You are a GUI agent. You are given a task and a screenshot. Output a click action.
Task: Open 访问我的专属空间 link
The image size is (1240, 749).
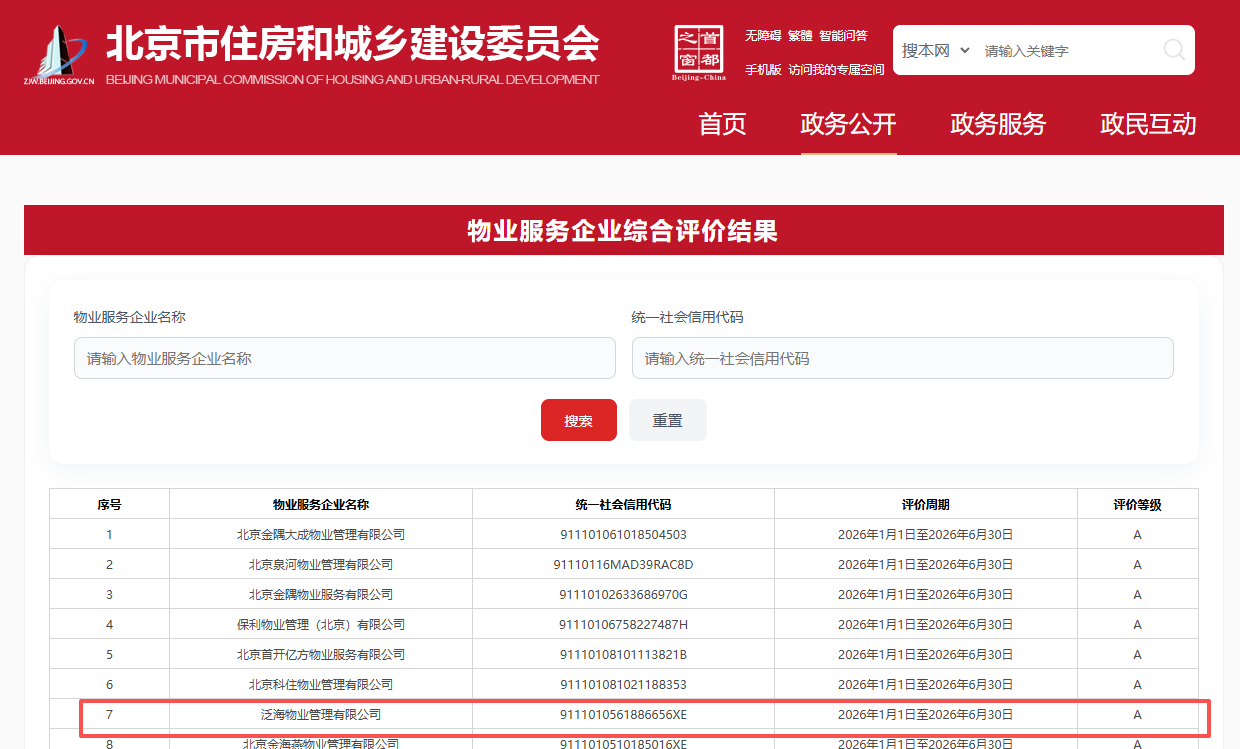tap(837, 70)
